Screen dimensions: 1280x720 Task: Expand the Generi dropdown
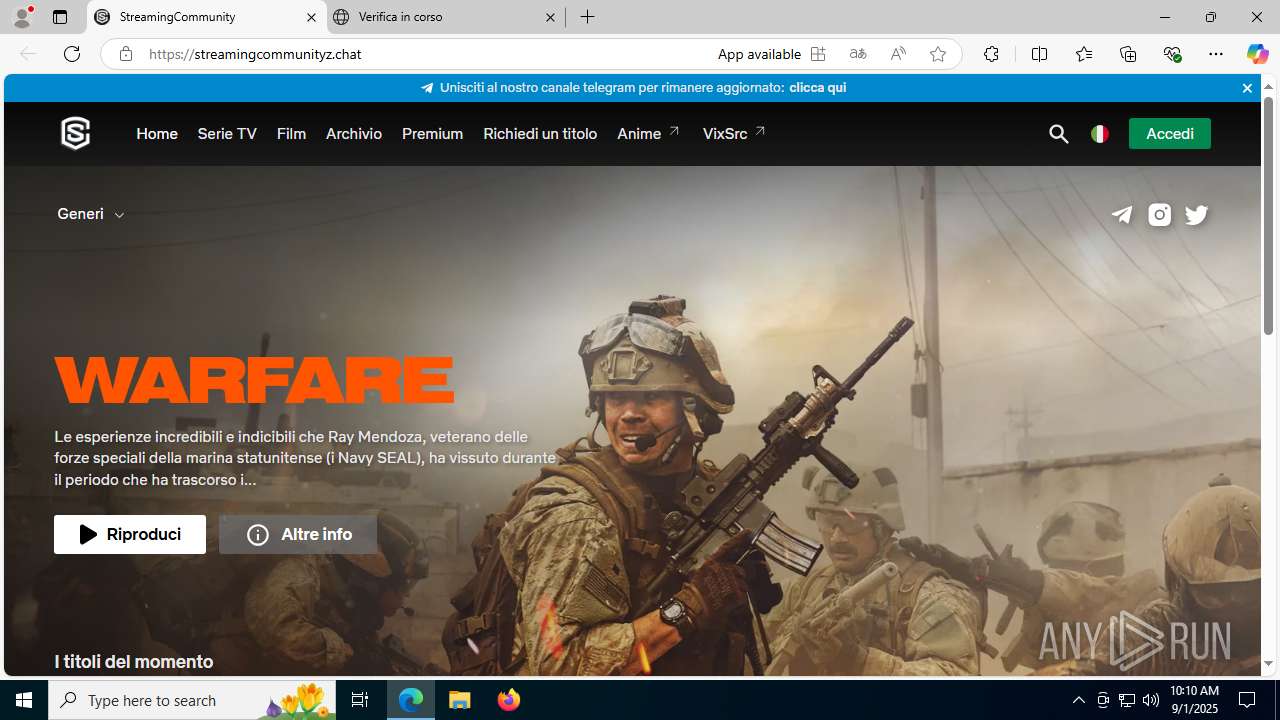(91, 214)
